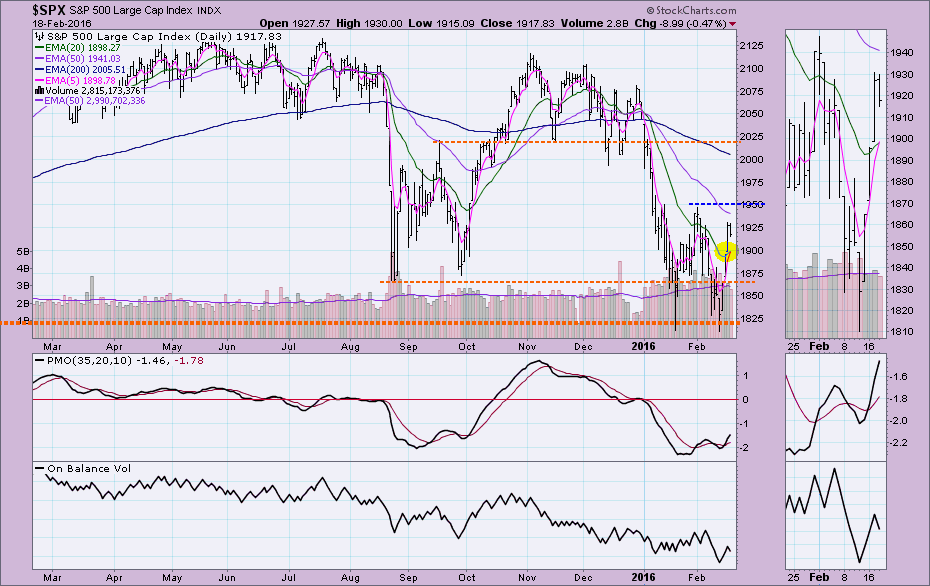The image size is (930, 586).
Task: Click the EMA(5) 1898.78 legend entry
Action: (80, 80)
